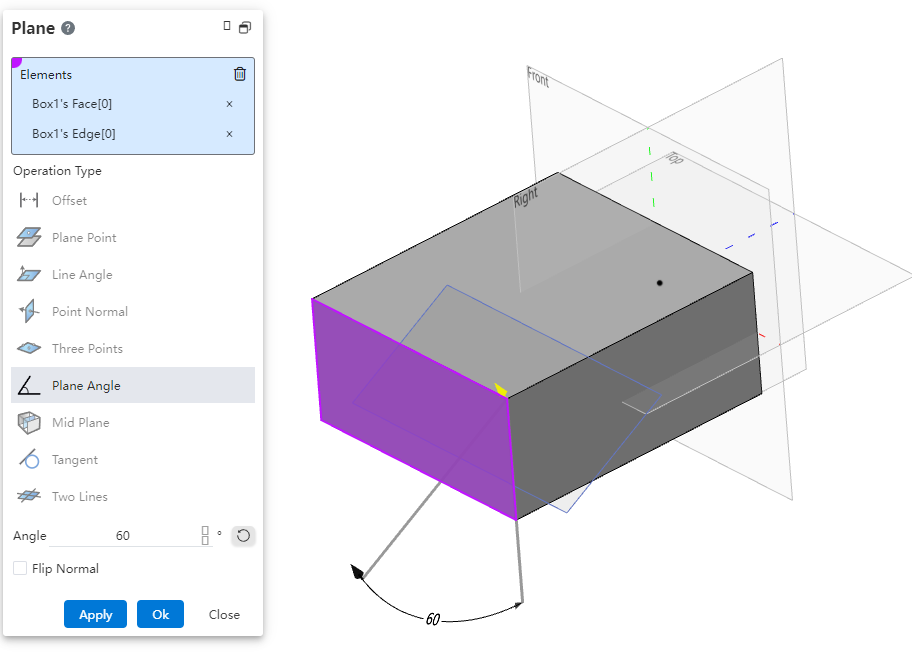
Task: Reset the angle with the circular arrow button
Action: click(x=243, y=536)
